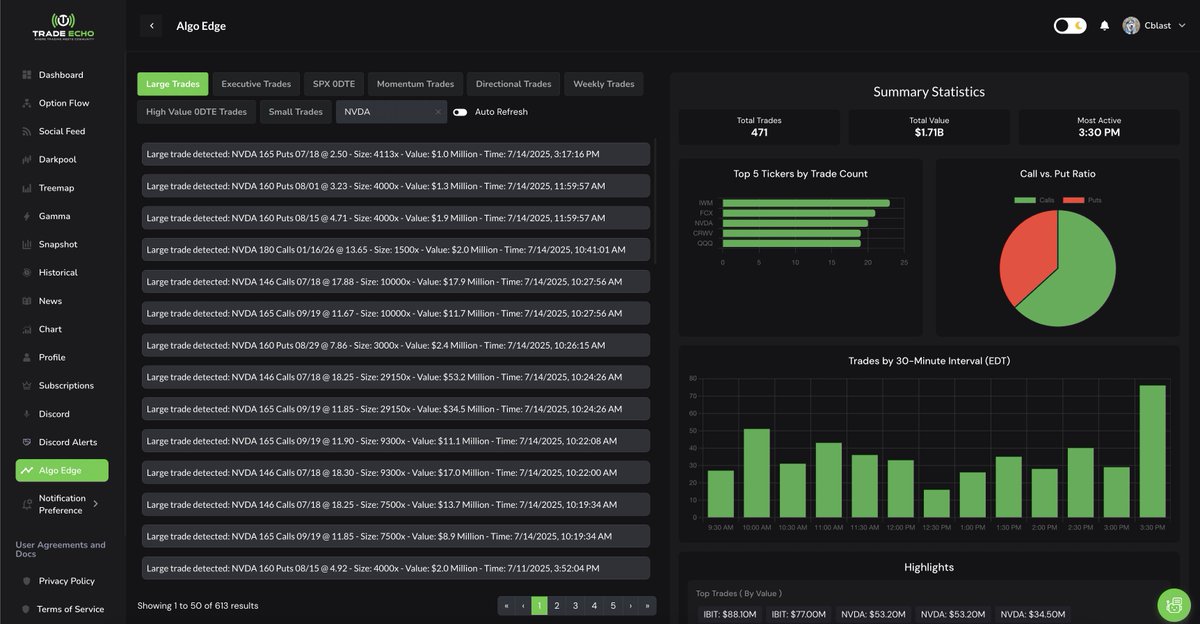Clear the NVDA ticker filter
The width and height of the screenshot is (1200, 624).
point(437,112)
